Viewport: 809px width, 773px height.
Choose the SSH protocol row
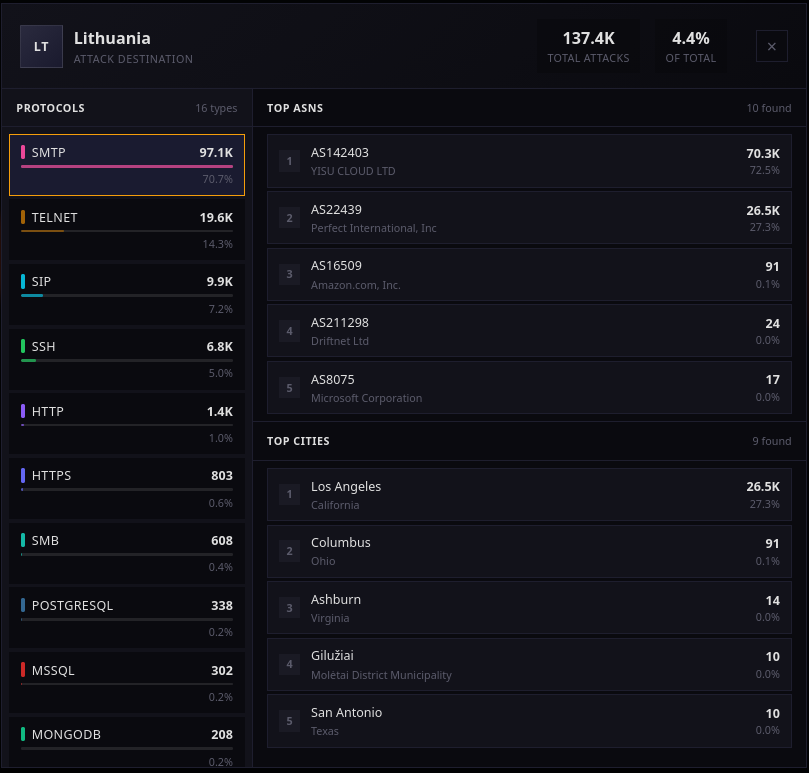127,358
